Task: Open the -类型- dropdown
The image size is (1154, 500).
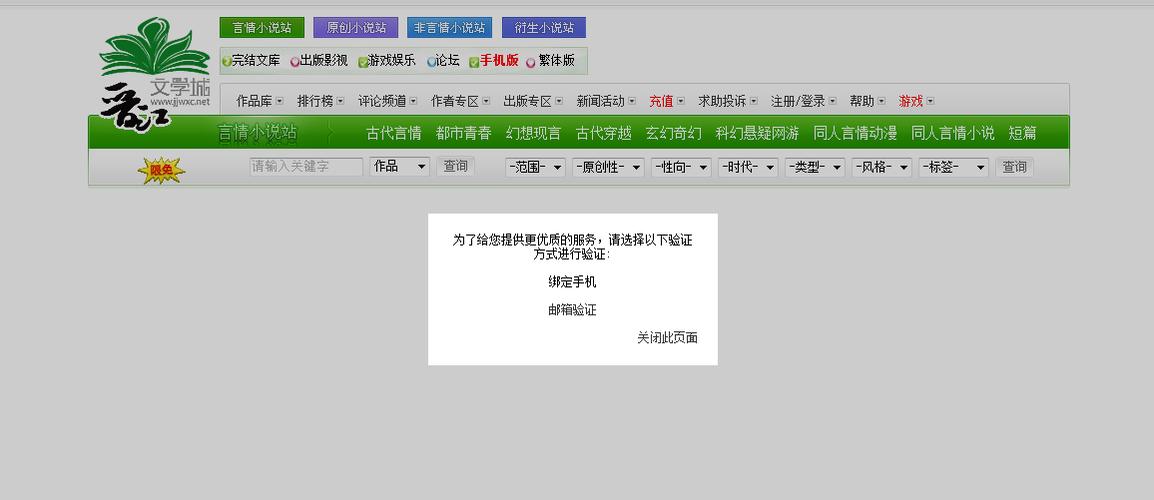Action: [x=815, y=168]
